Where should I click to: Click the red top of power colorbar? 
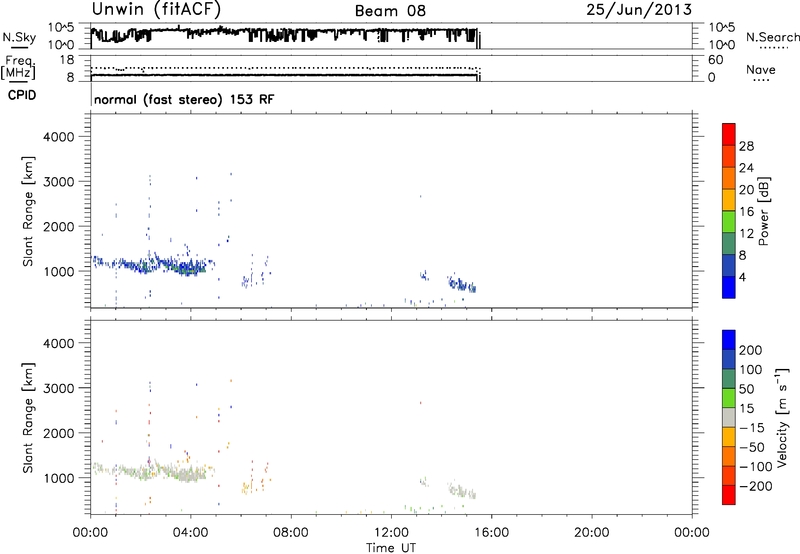729,134
